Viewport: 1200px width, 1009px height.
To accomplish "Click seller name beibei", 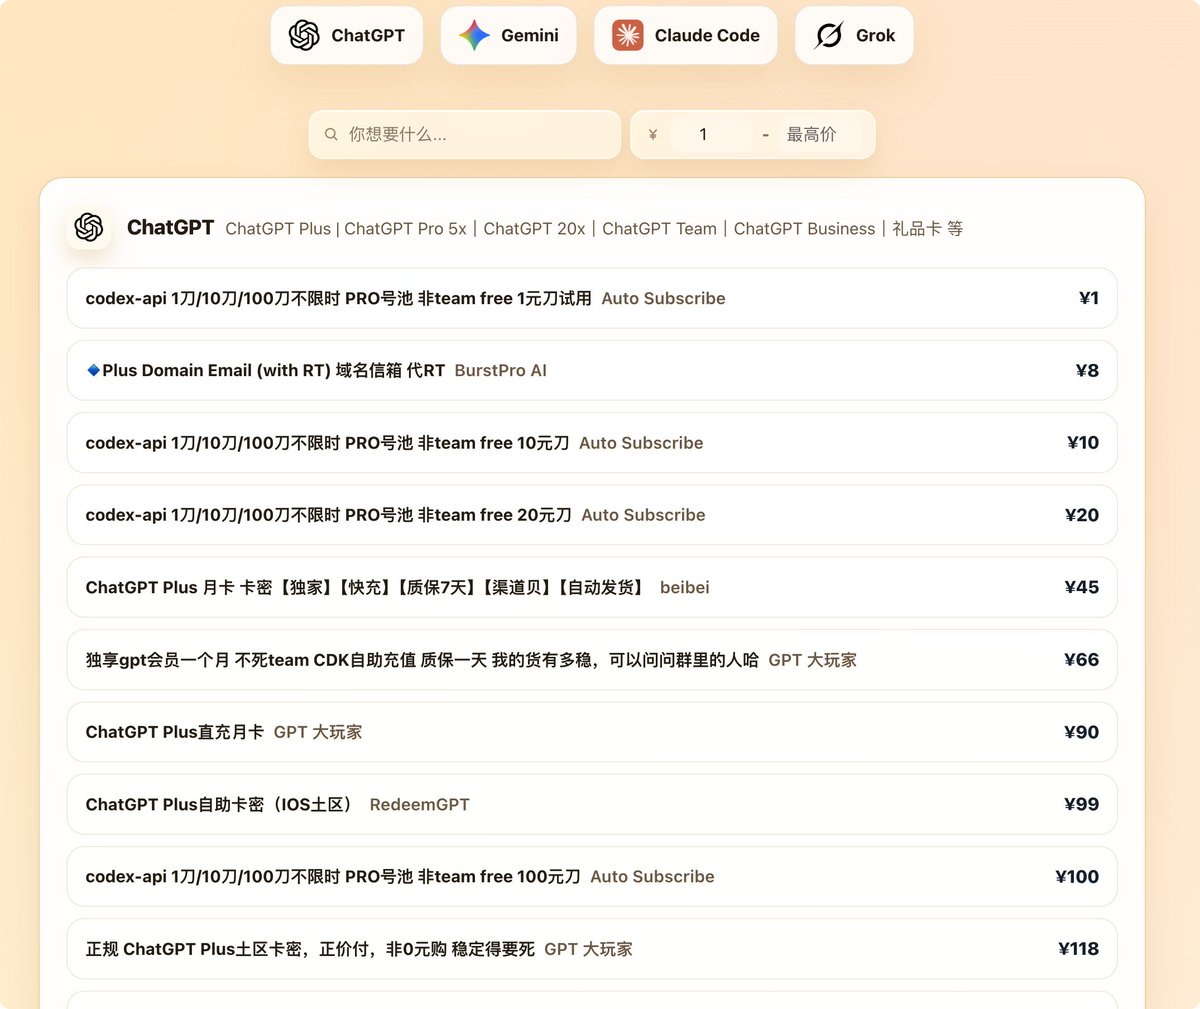I will [685, 587].
